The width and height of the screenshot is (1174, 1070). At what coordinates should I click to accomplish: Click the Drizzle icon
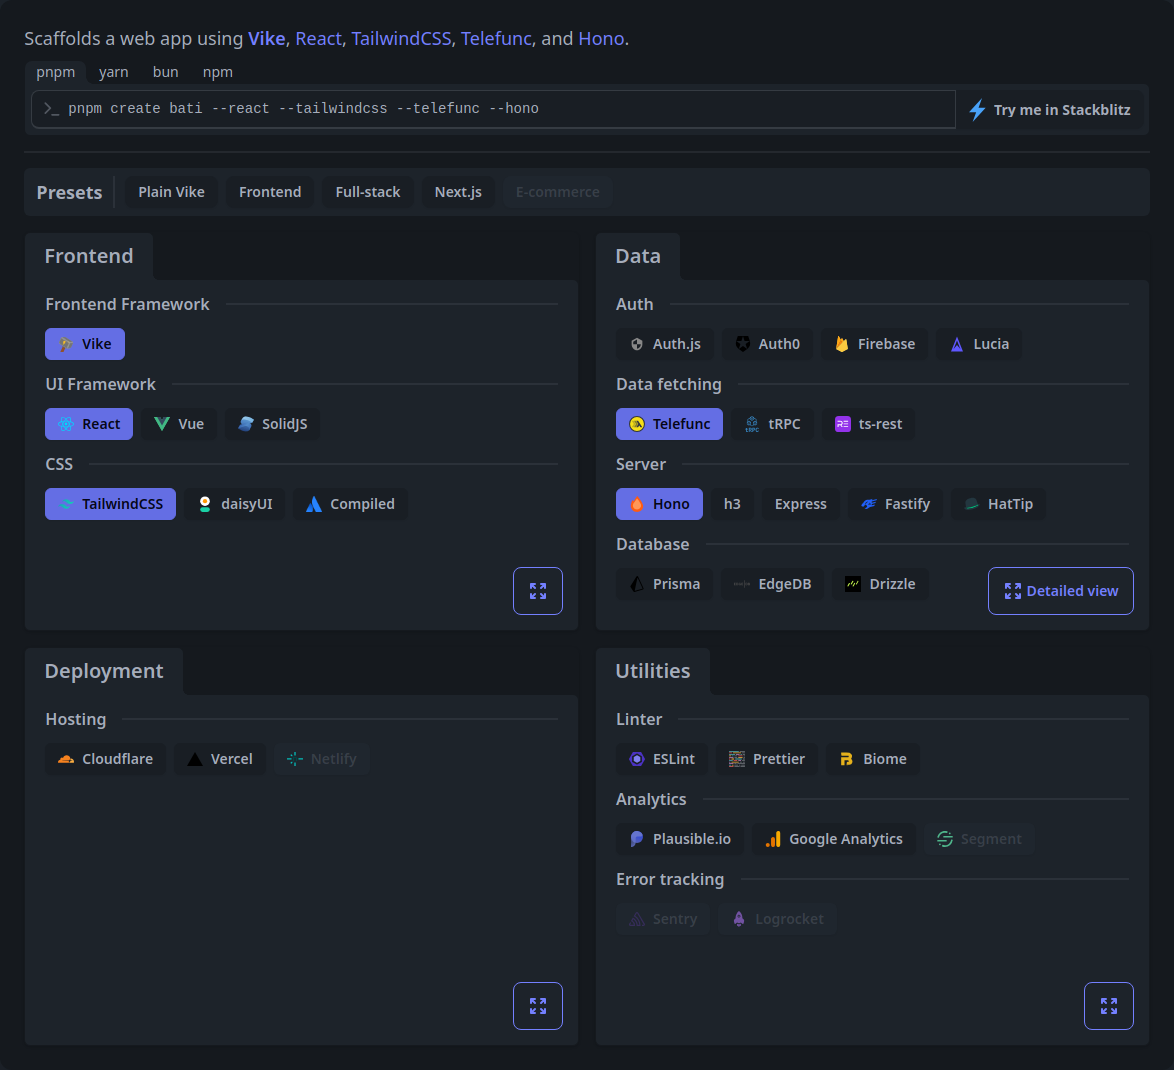click(853, 584)
